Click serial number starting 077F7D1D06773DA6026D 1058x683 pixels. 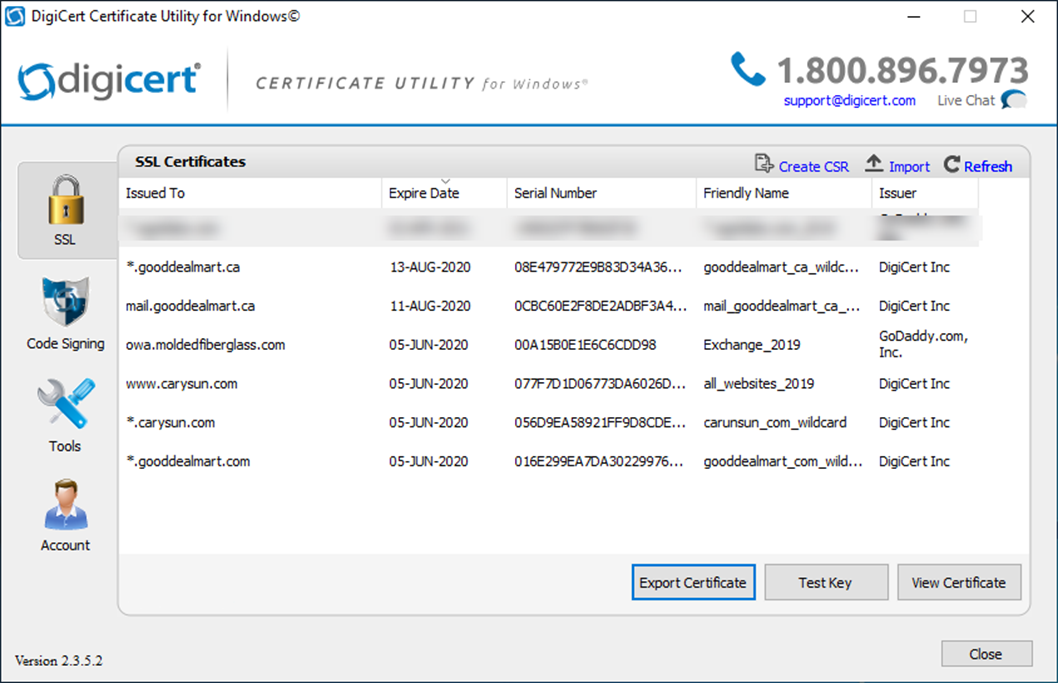click(x=600, y=384)
